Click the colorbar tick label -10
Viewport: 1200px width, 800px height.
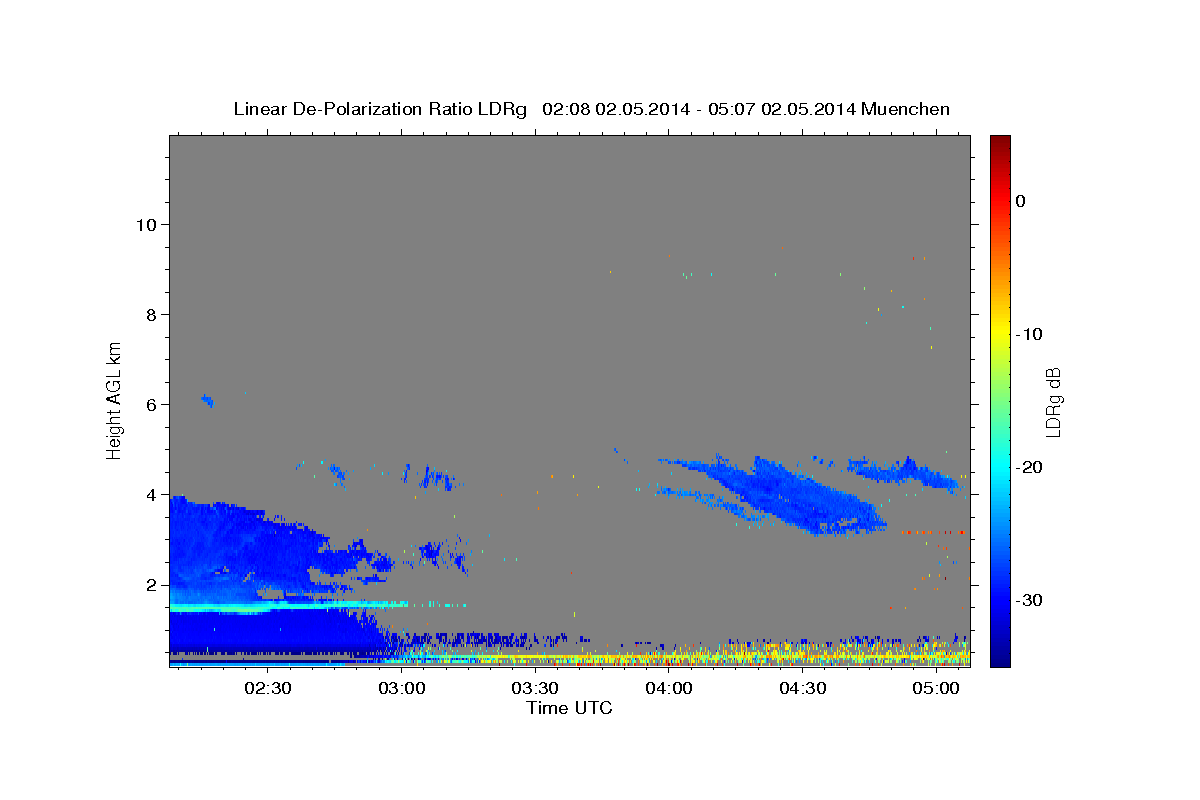pos(1030,334)
